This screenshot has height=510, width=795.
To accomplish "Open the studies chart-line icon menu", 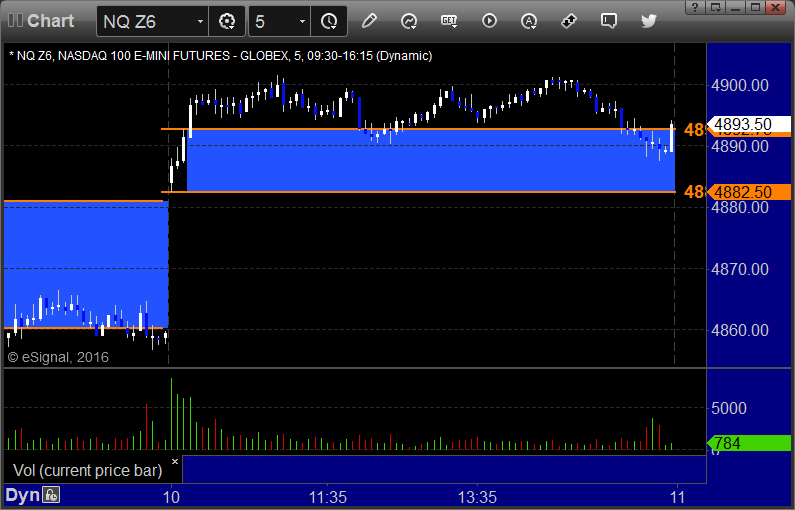I will tap(409, 21).
